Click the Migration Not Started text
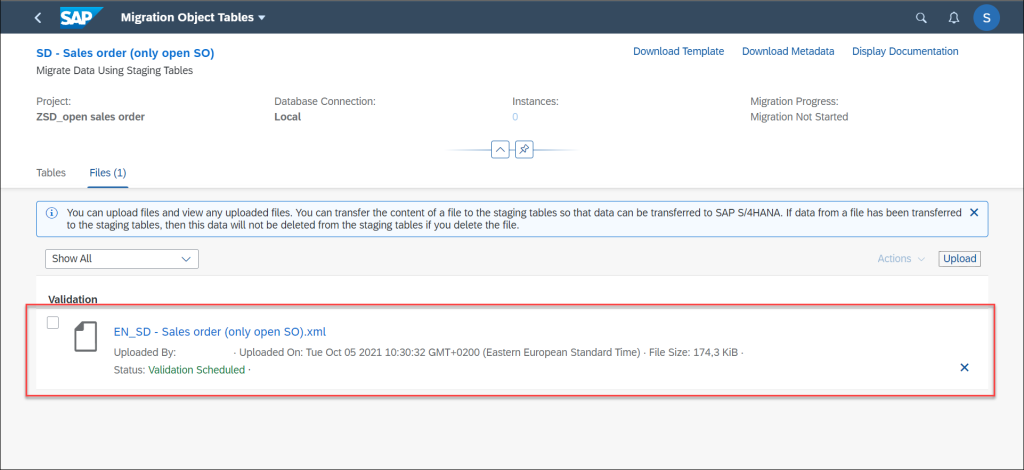The height and width of the screenshot is (470, 1024). [x=799, y=117]
